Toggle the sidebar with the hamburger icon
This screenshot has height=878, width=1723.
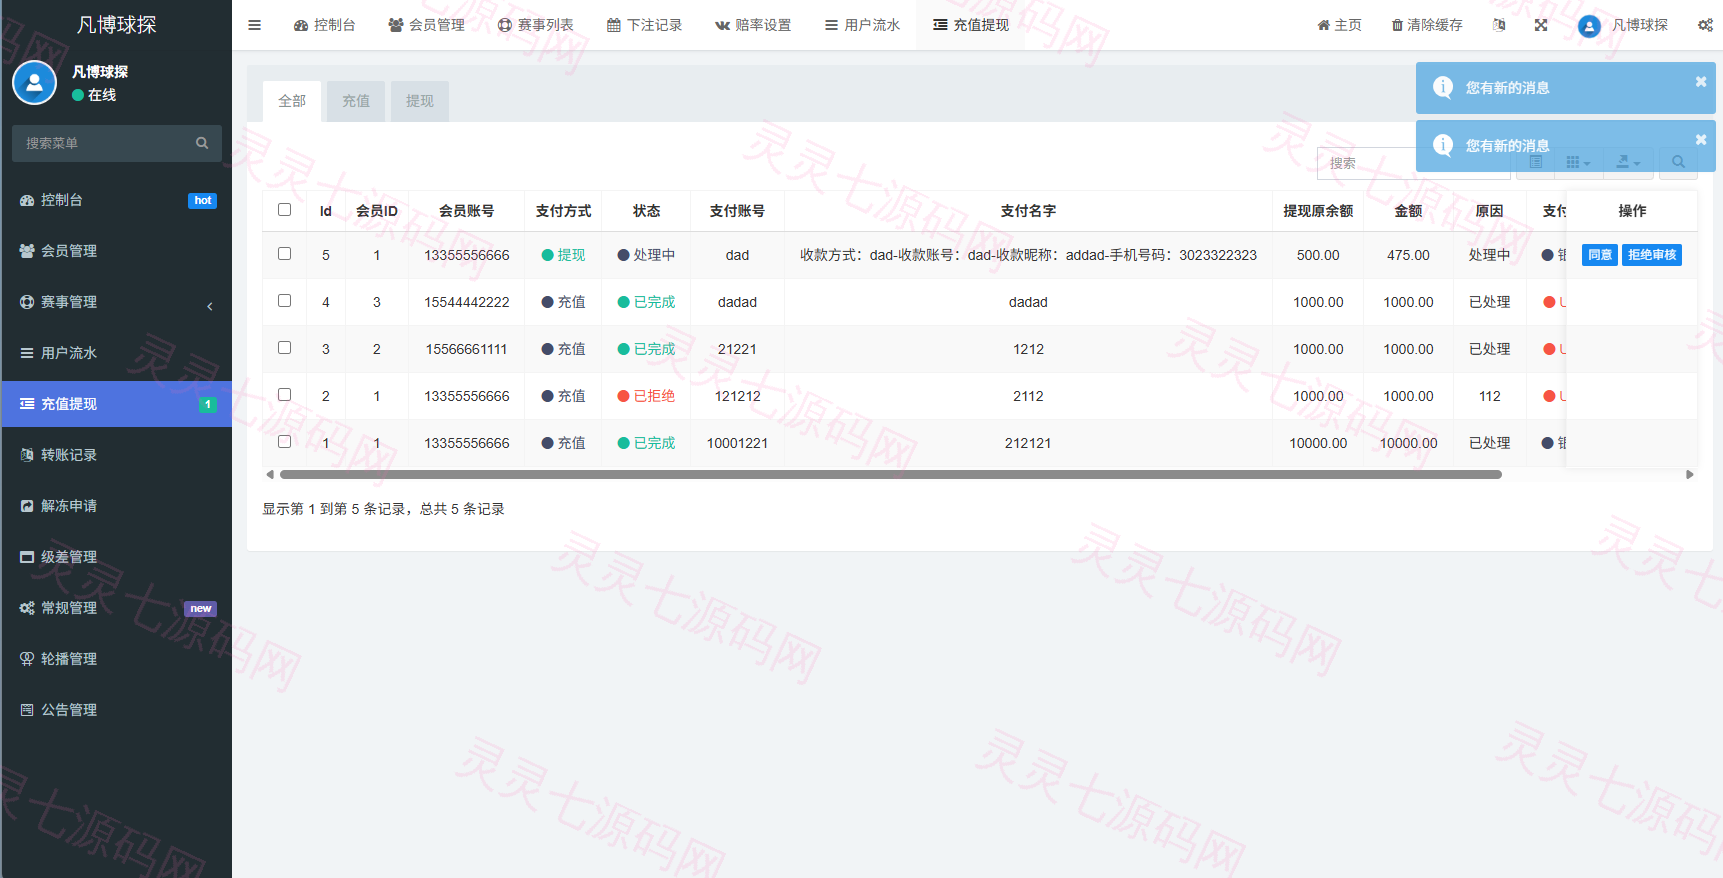point(255,25)
